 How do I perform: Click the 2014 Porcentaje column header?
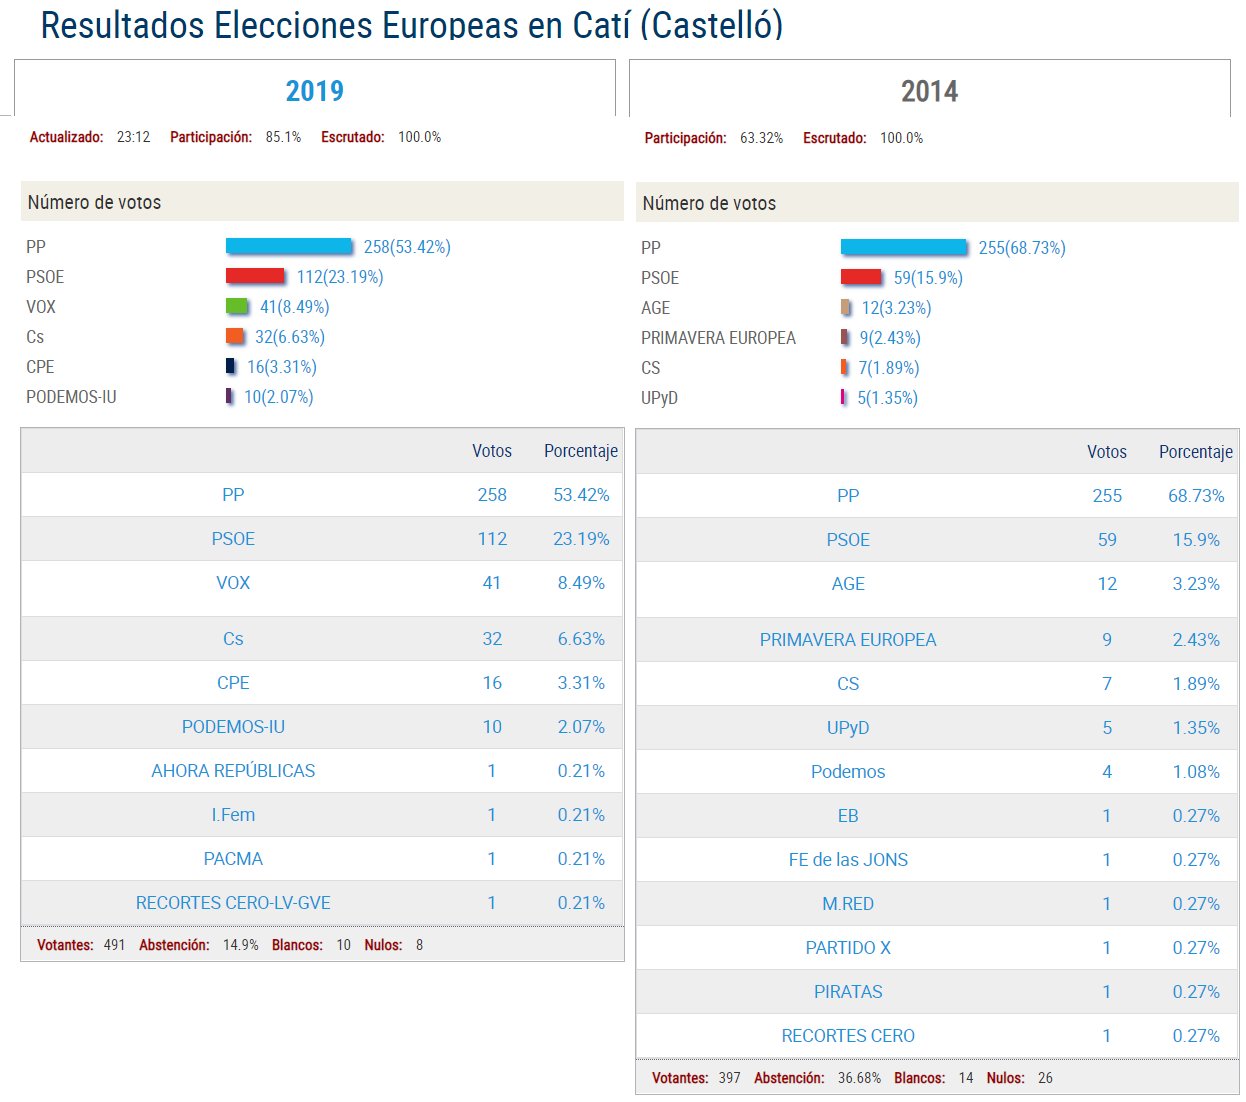[x=1196, y=452]
